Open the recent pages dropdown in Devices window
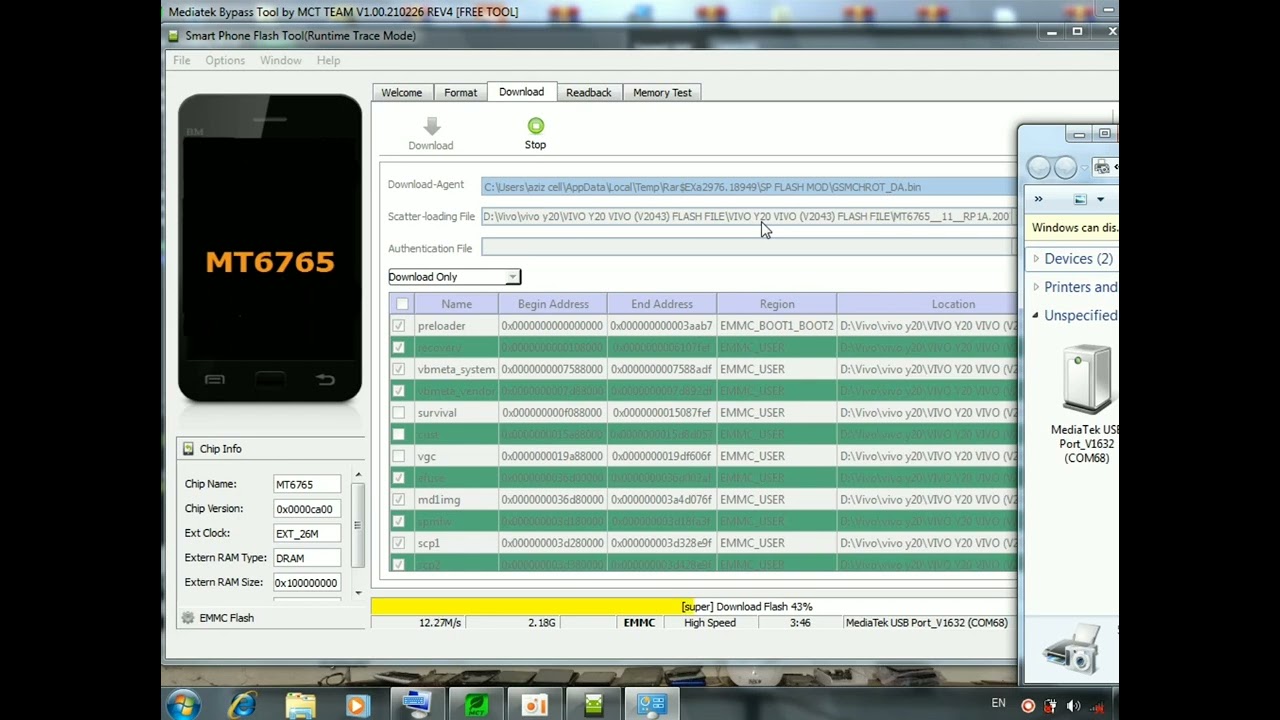 pyautogui.click(x=1086, y=167)
